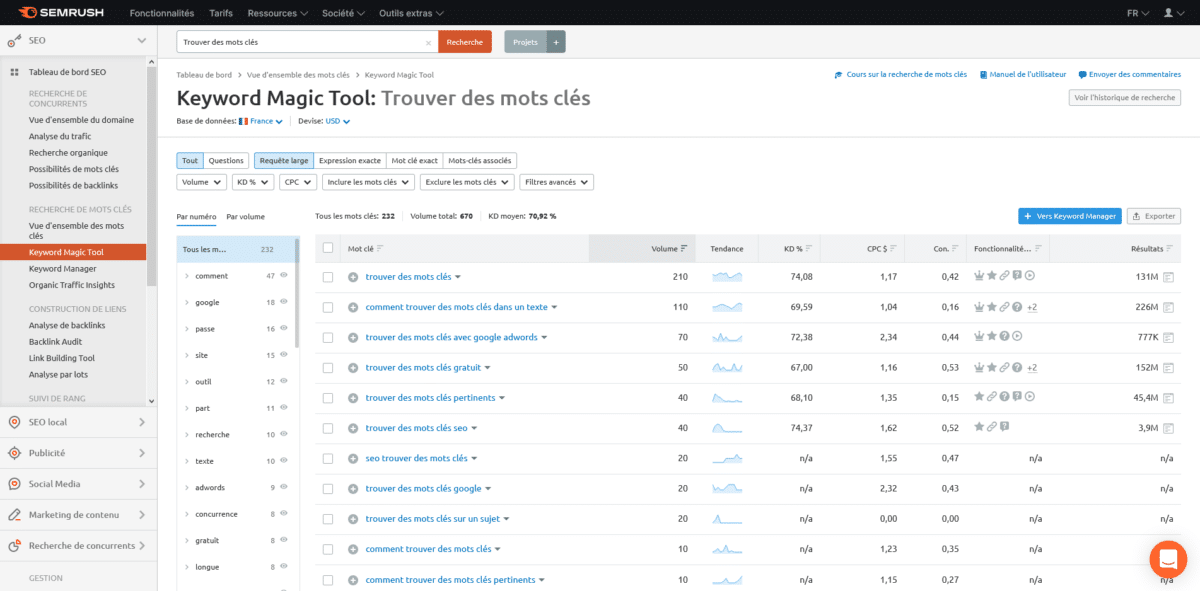Add 'trouver des mots clés' with plus icon
Screen dimensions: 1200x591
(x=353, y=277)
